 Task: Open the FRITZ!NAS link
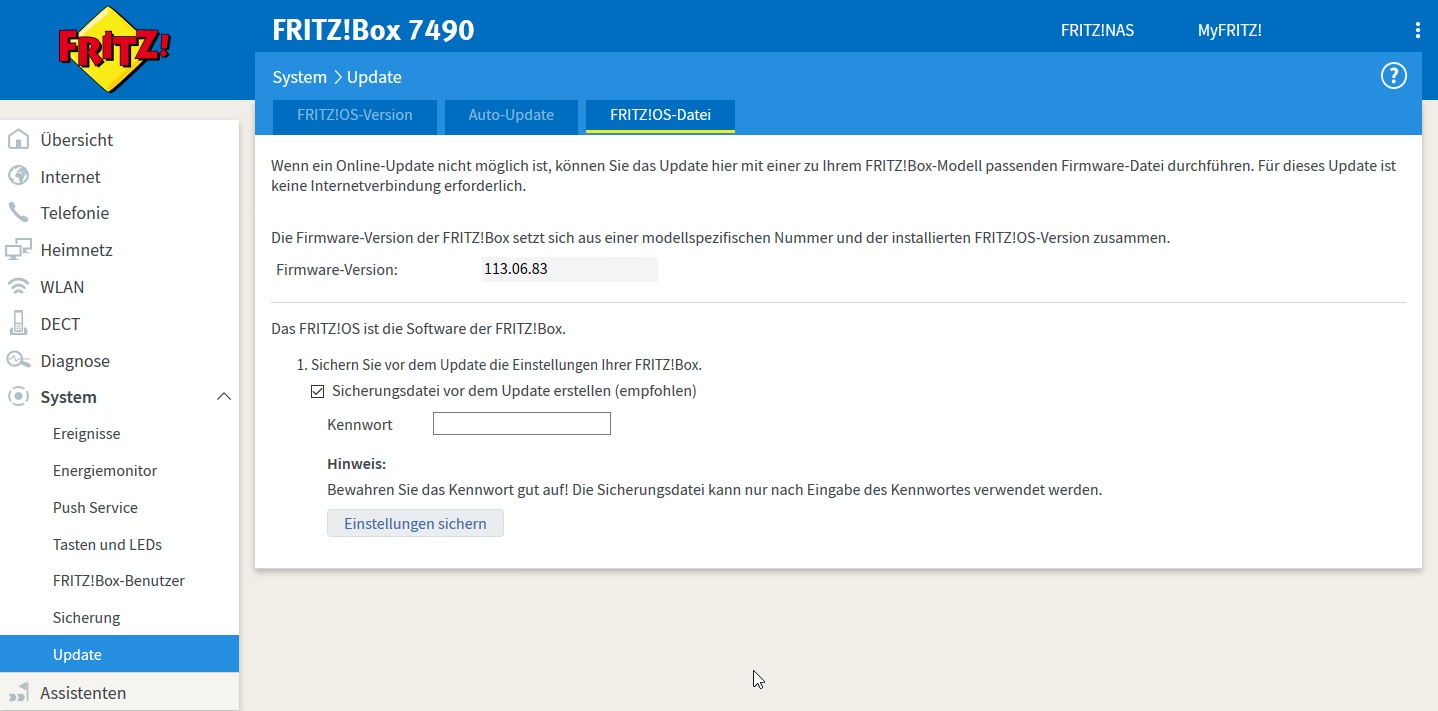tap(1097, 30)
